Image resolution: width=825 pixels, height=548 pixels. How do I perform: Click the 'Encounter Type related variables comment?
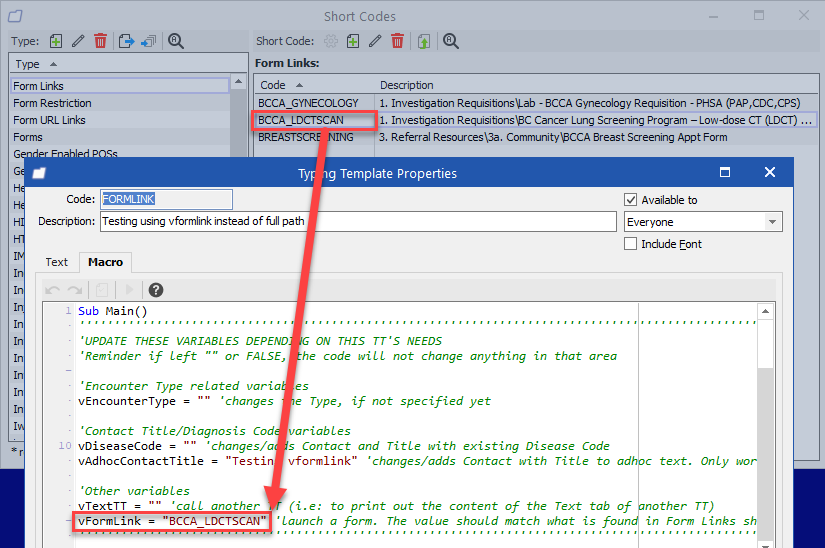[193, 386]
